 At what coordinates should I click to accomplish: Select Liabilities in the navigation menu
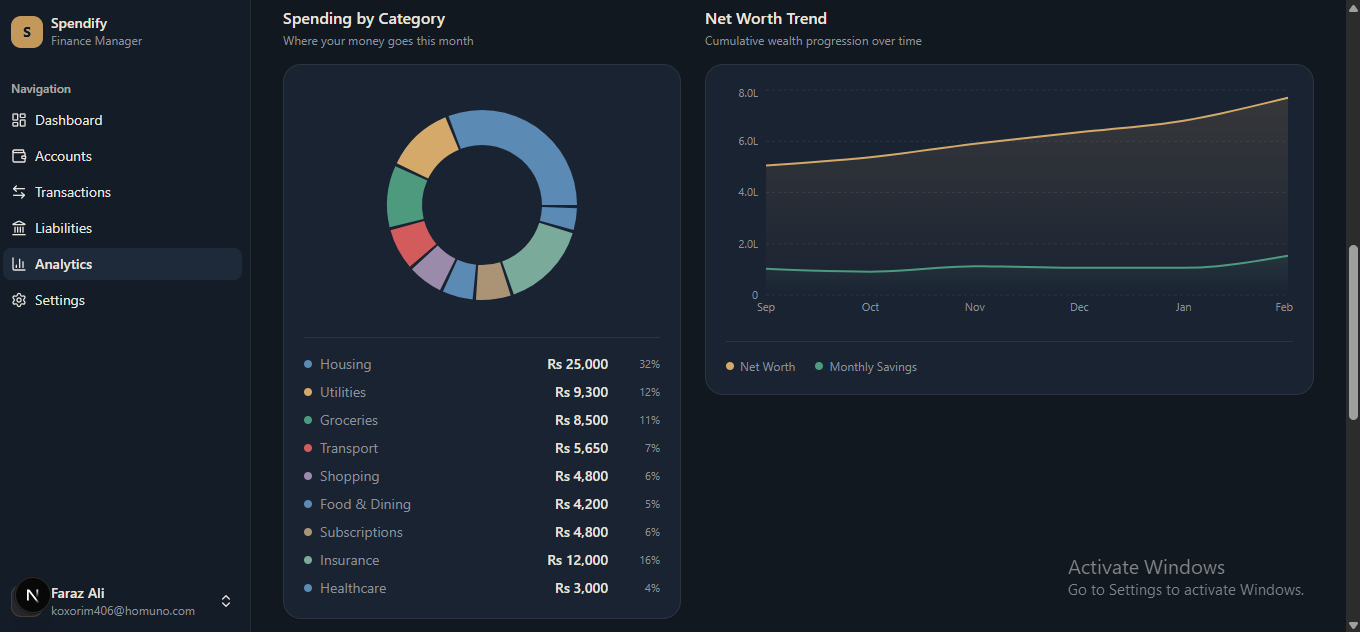[62, 228]
